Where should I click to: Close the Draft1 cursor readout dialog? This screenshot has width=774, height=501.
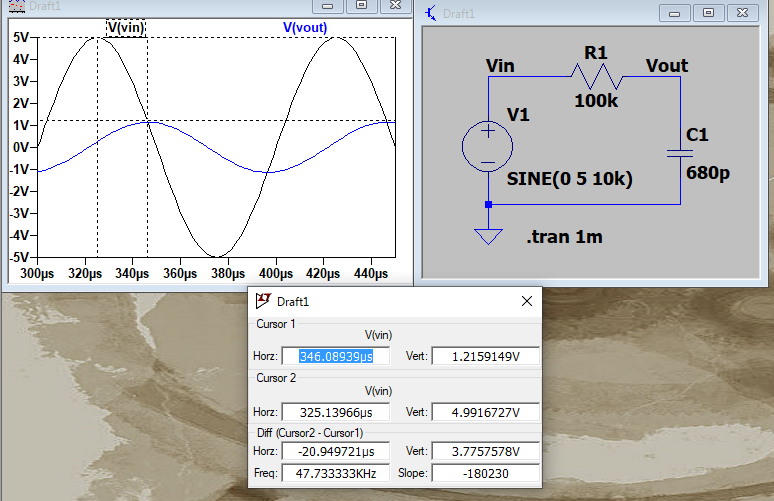click(527, 301)
